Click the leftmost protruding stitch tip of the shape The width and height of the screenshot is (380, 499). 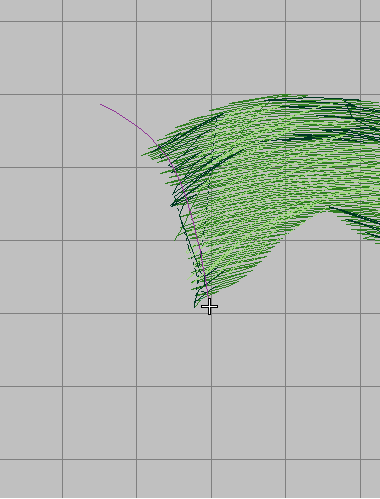point(143,155)
